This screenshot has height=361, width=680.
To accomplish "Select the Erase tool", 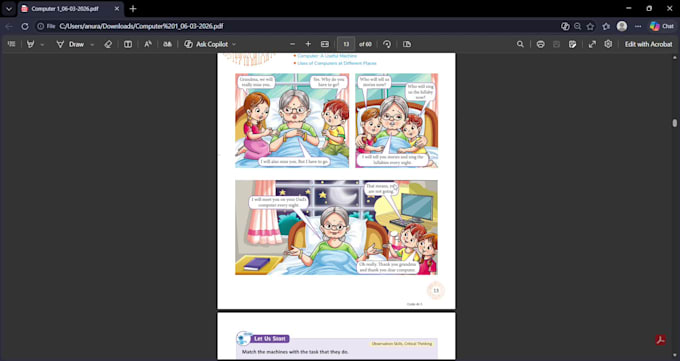I will 108,44.
